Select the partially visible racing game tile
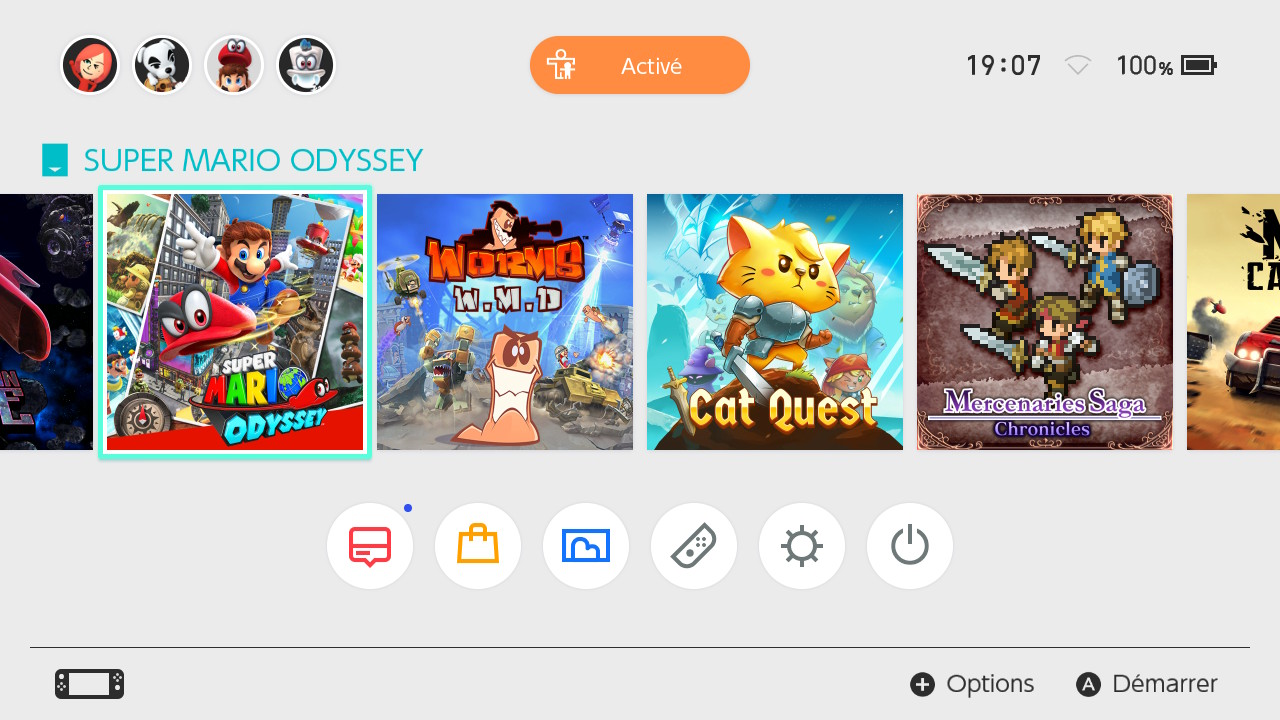 [x=1233, y=322]
